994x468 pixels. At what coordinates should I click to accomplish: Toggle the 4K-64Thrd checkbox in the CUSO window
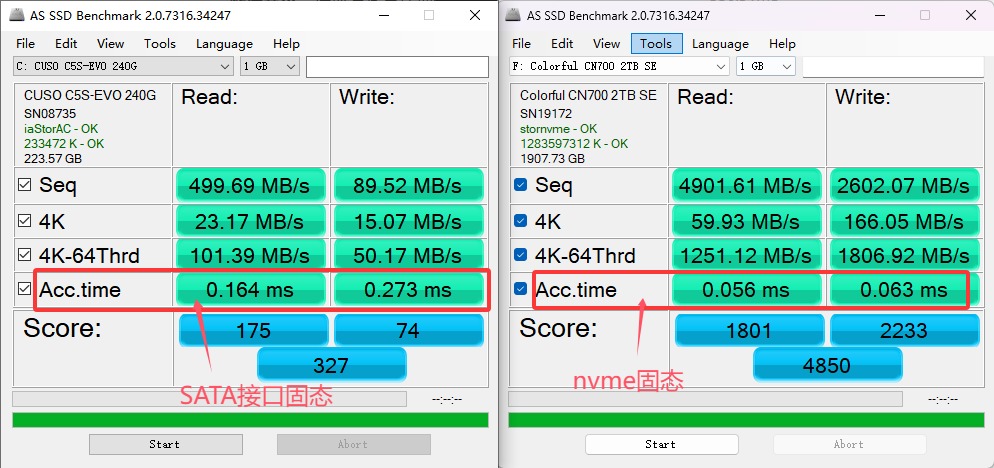(24, 255)
